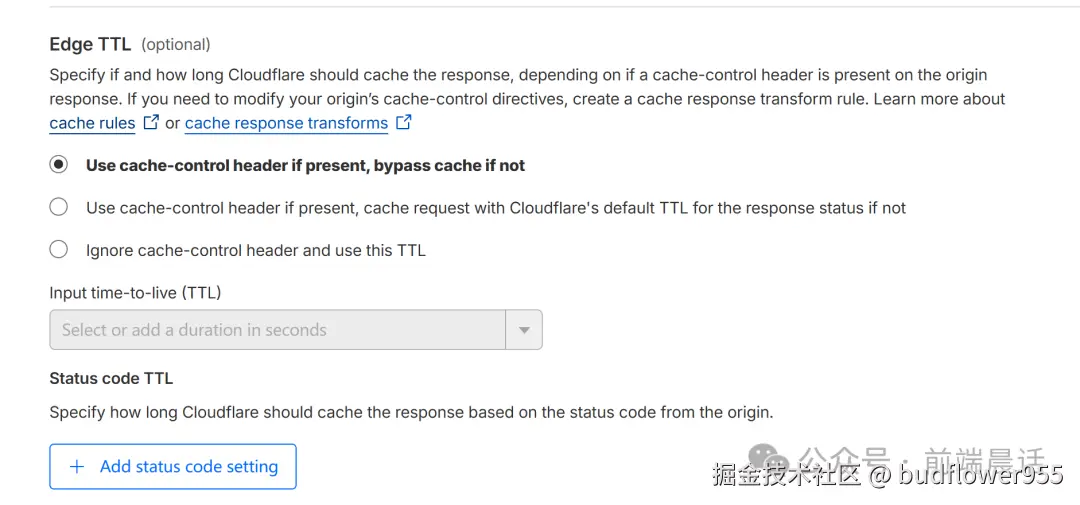
Task: Open the Select or add a duration combo box
Action: pos(295,330)
